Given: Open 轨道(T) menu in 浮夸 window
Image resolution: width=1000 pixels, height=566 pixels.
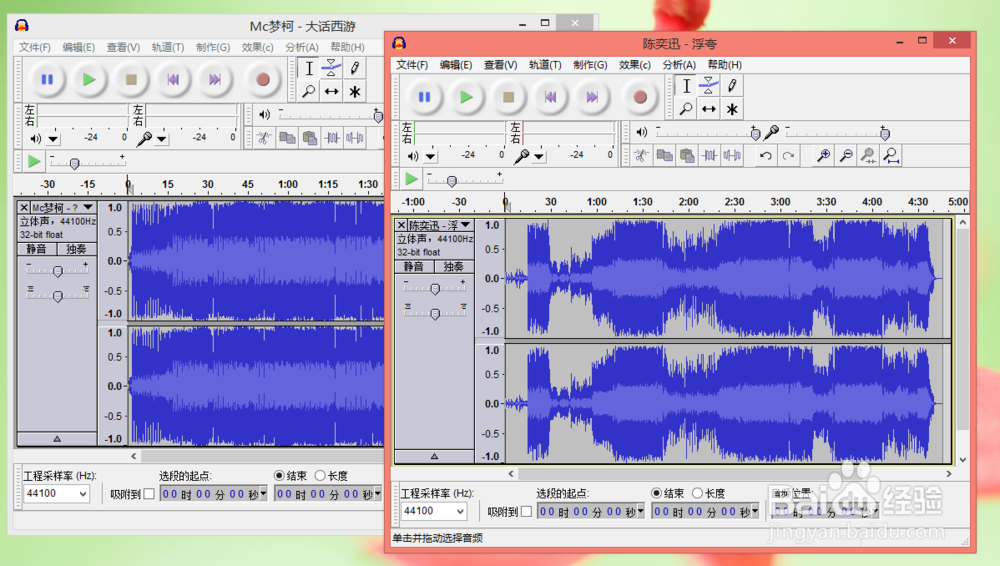Looking at the screenshot, I should click(x=545, y=65).
